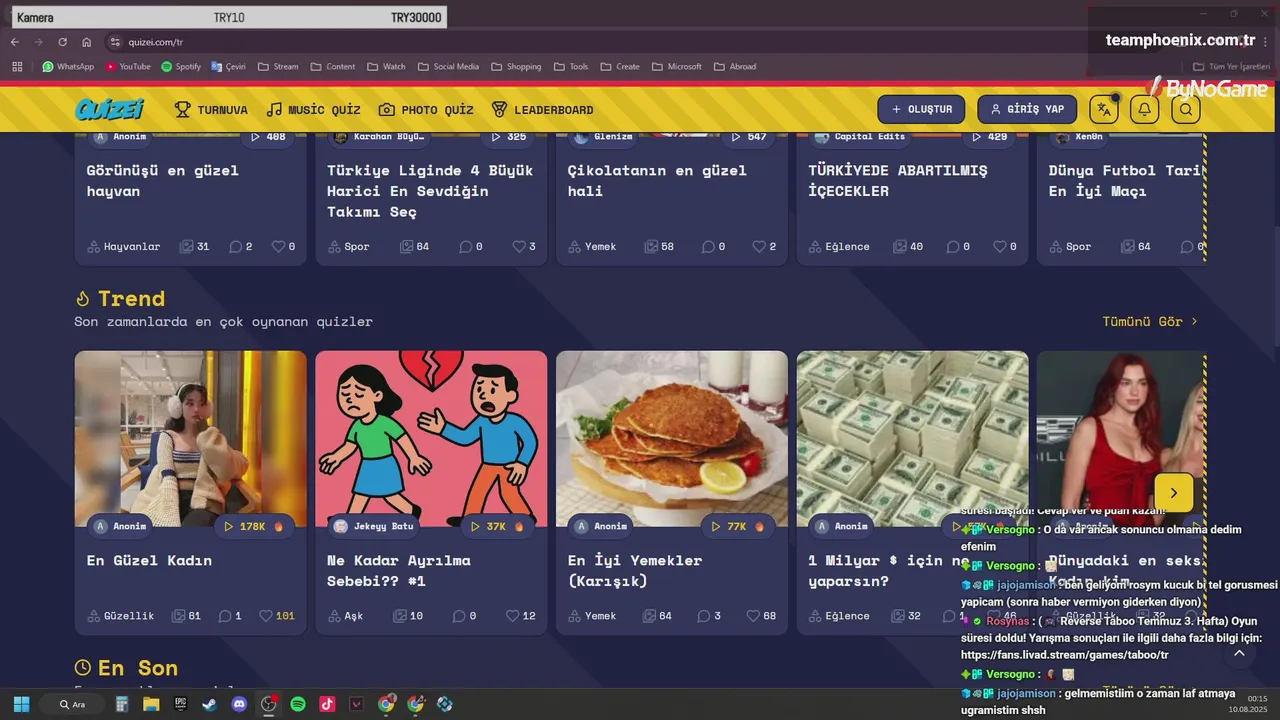
Task: Expand the Microsoft bookmarks folder
Action: 677,67
